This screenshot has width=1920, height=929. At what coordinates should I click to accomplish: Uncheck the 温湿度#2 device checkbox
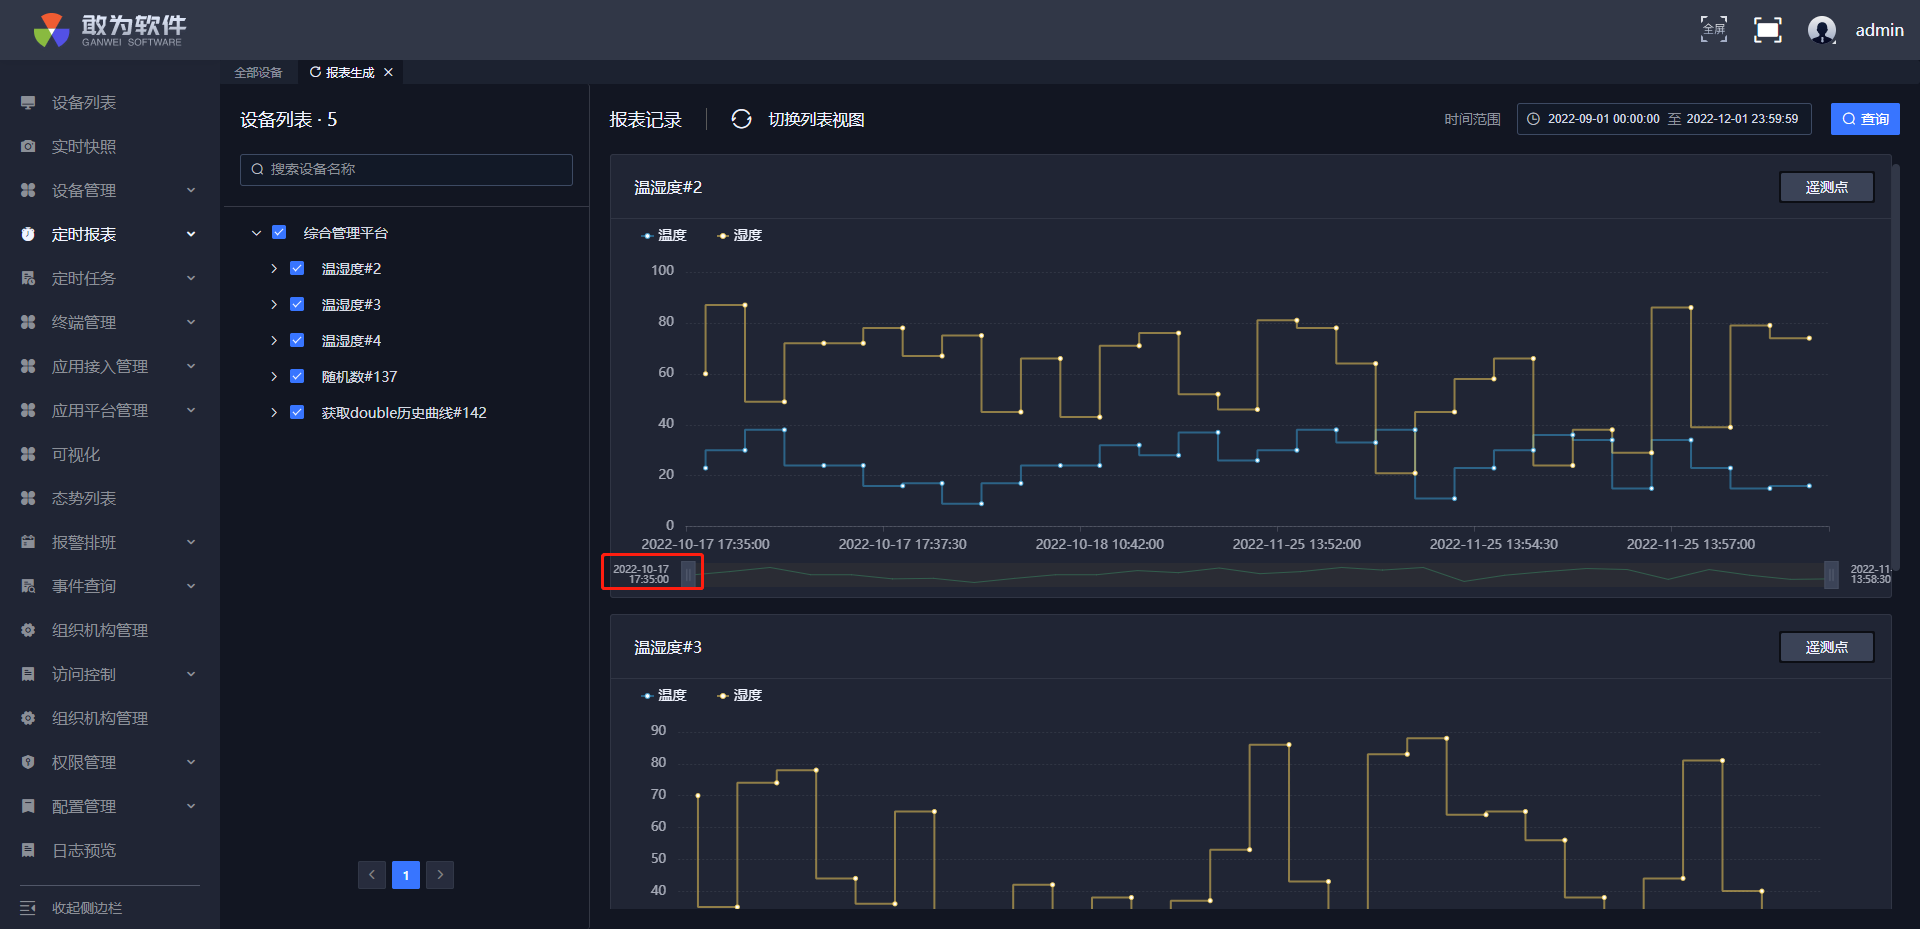[x=297, y=269]
